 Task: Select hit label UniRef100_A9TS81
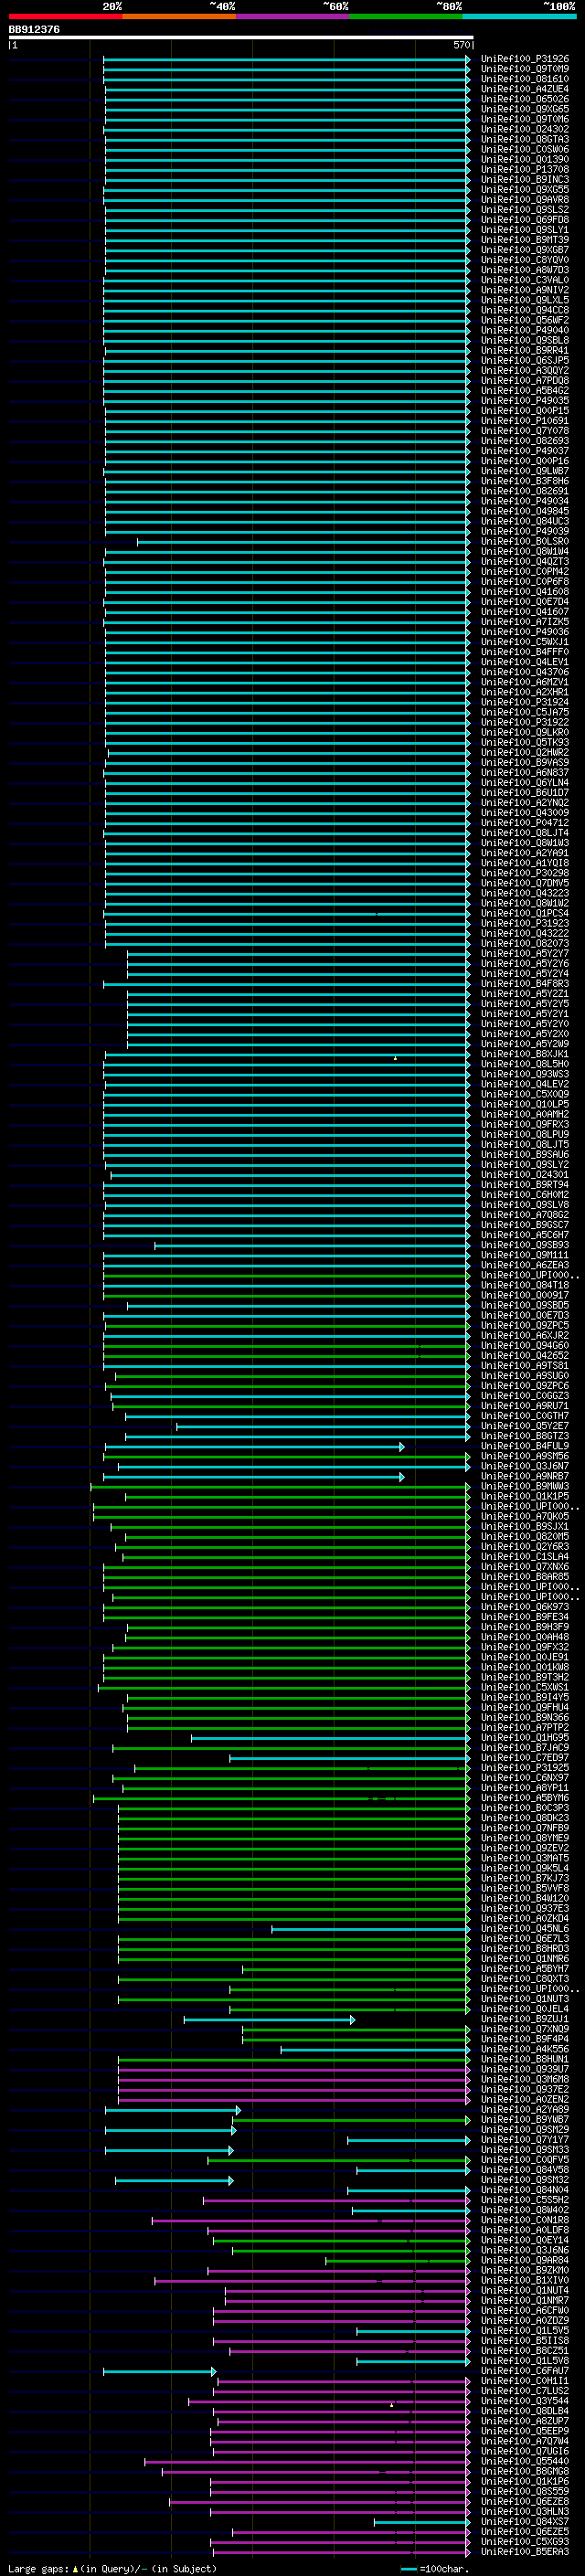tap(525, 1365)
